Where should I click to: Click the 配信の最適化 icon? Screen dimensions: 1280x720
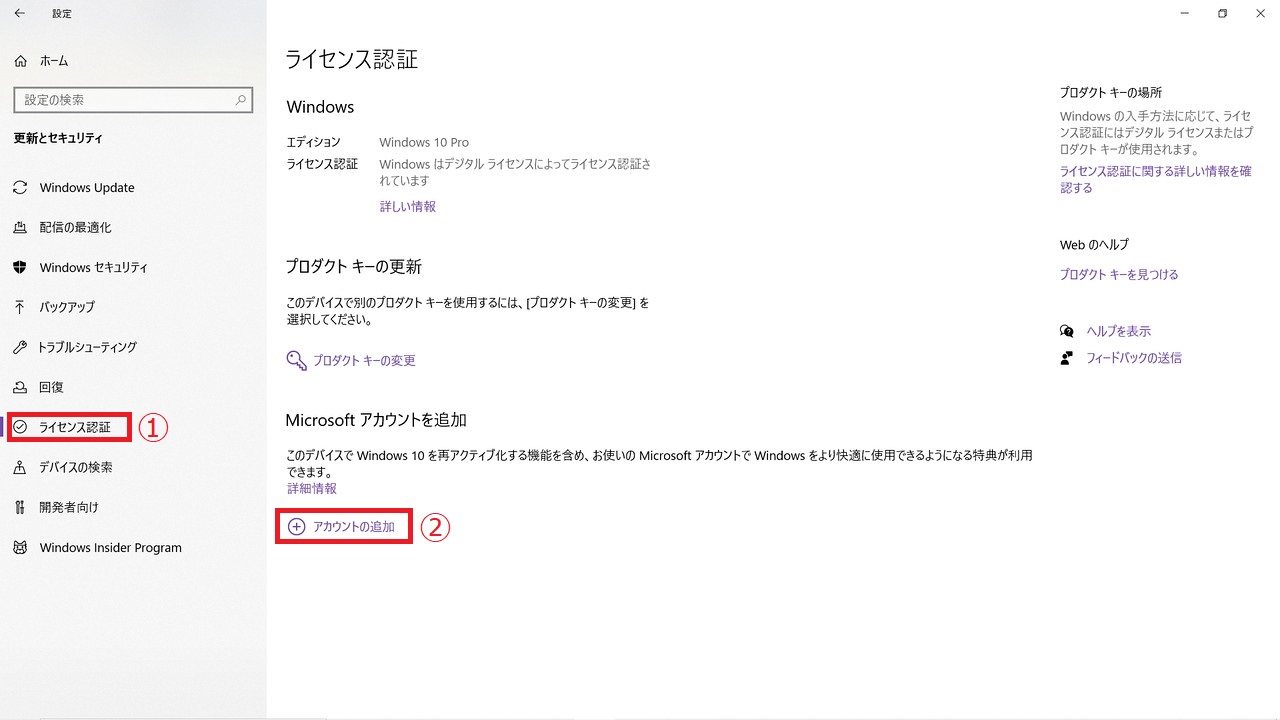20,228
